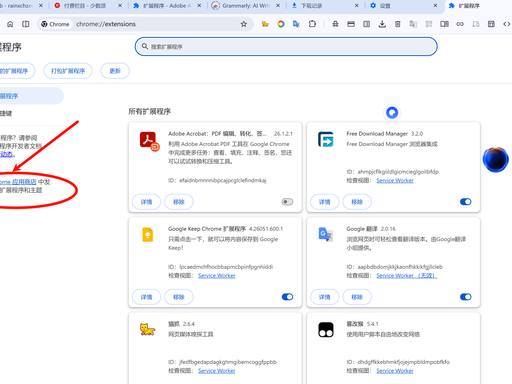Click the incognito-style hat toolbar icon
This screenshot has width=512, height=384.
pos(335,24)
